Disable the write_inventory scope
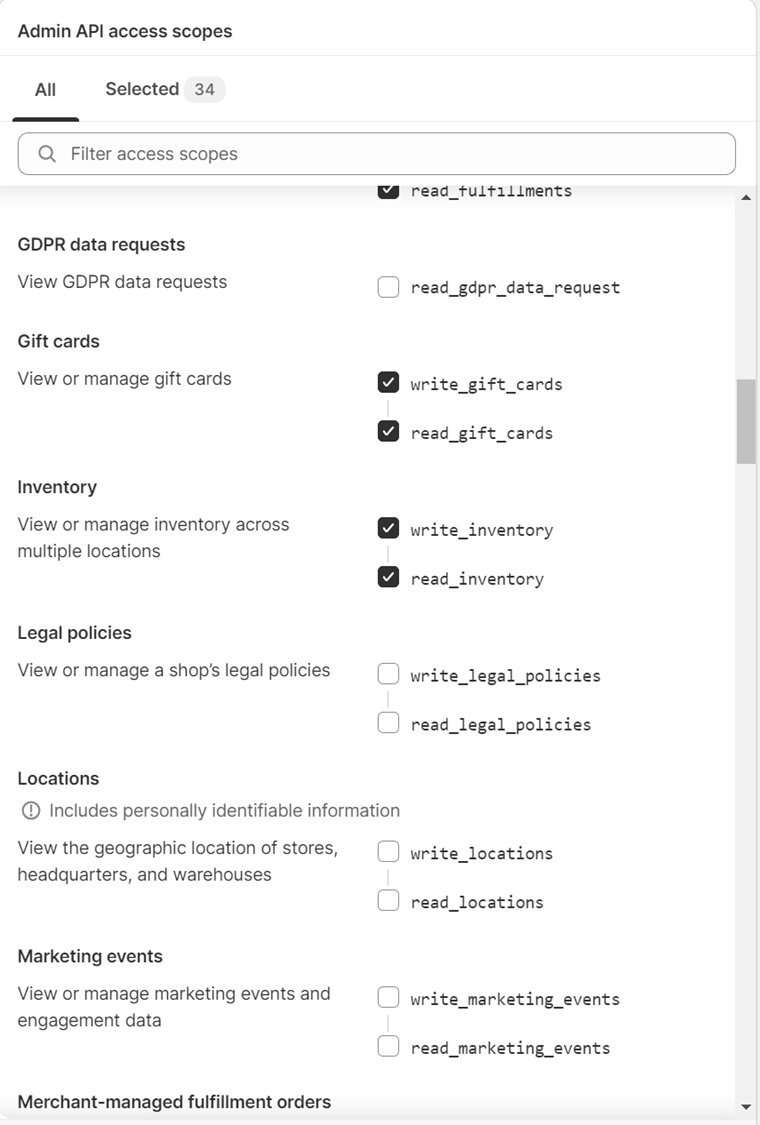The image size is (760, 1125). click(388, 528)
